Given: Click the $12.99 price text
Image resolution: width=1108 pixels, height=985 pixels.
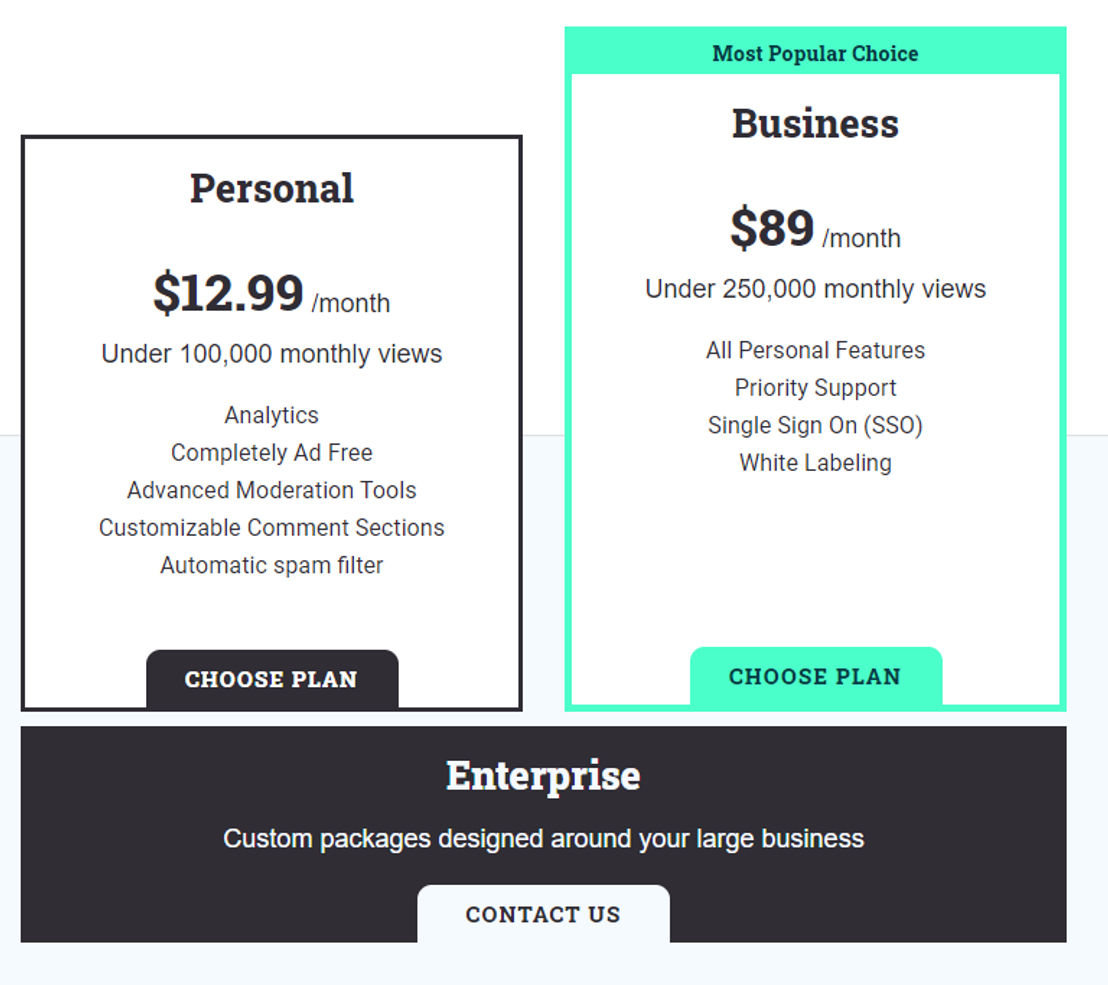Looking at the screenshot, I should click(228, 292).
